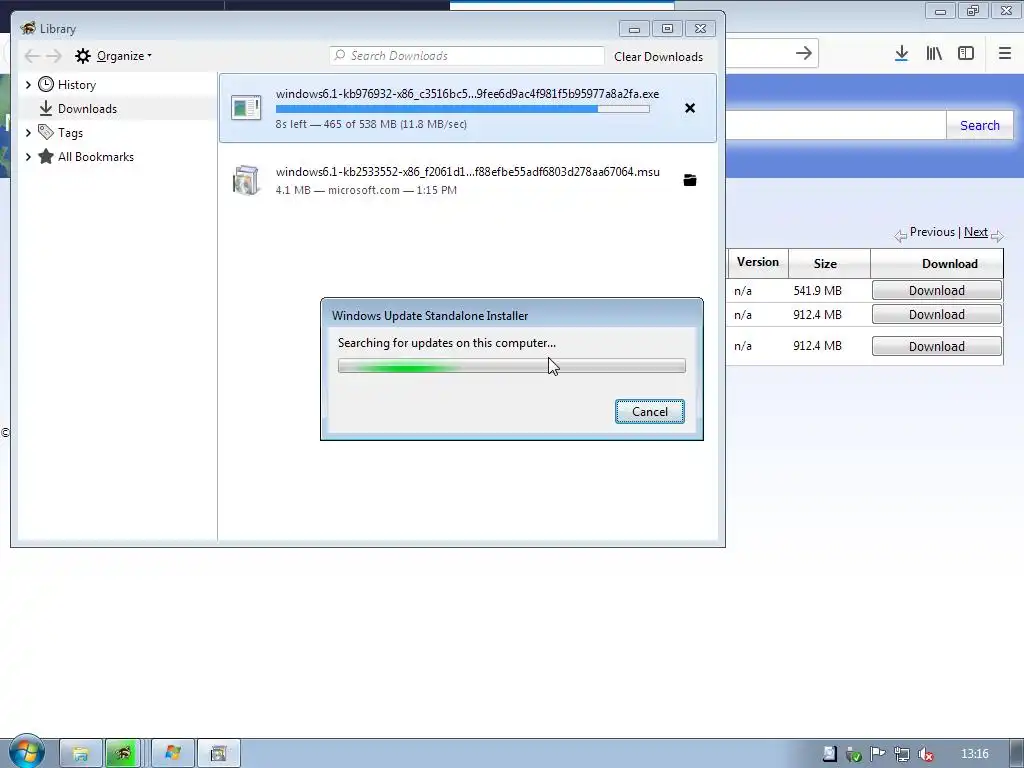Screen dimensions: 1024x768
Task: Select History in the Library sidebar
Action: coord(76,85)
